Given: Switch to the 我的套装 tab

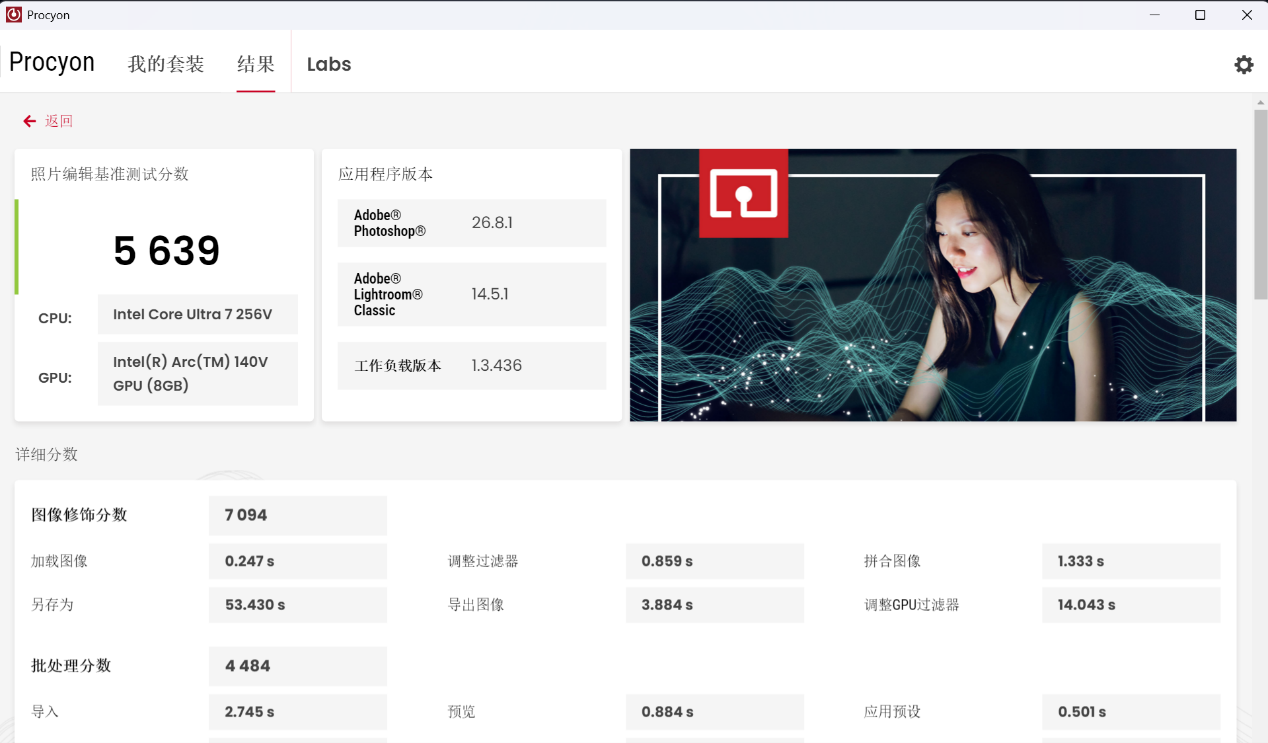Looking at the screenshot, I should click(166, 62).
